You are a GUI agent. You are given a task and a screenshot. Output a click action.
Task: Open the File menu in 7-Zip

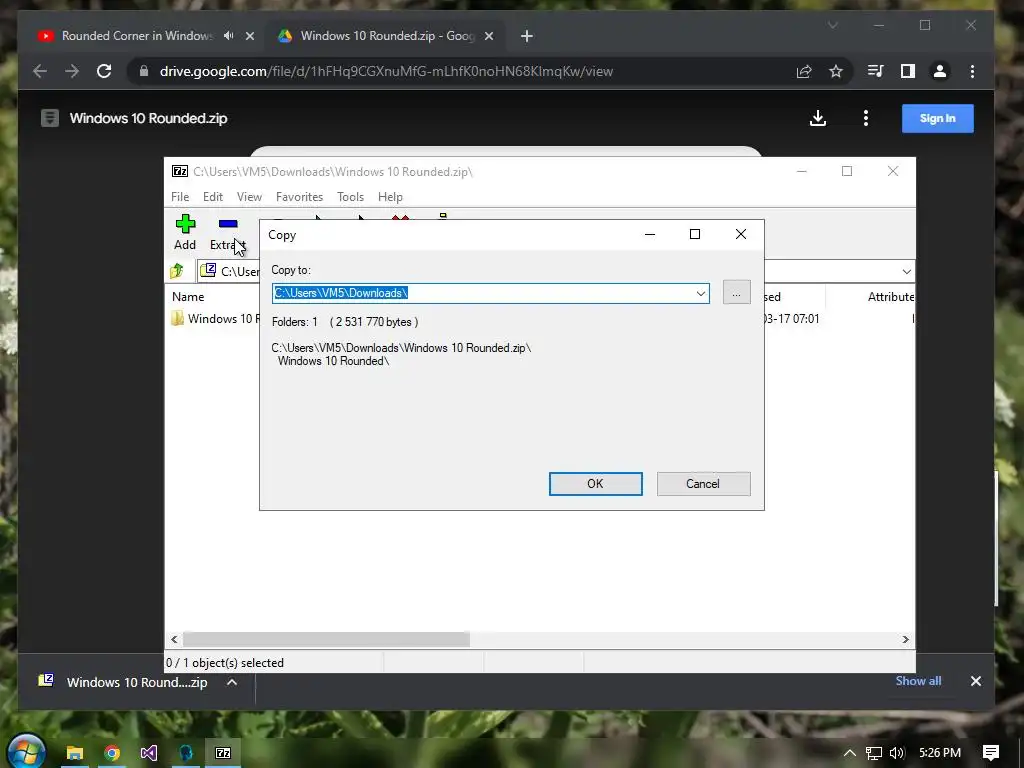(x=180, y=197)
